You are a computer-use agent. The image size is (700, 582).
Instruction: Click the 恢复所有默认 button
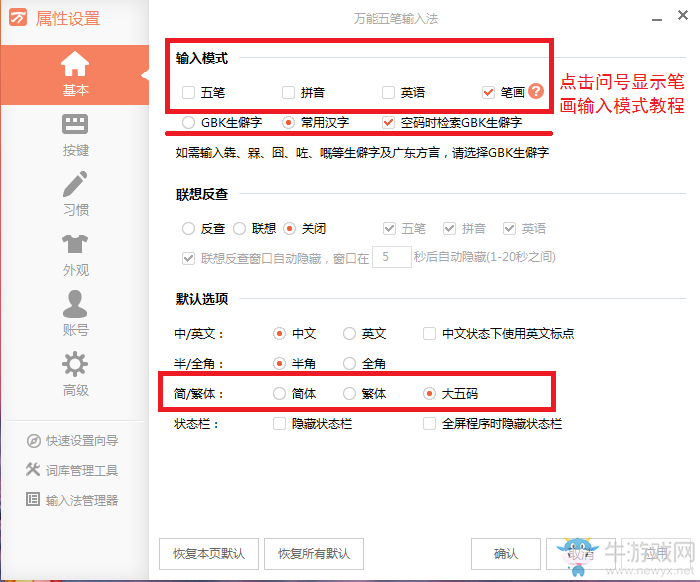(x=314, y=553)
